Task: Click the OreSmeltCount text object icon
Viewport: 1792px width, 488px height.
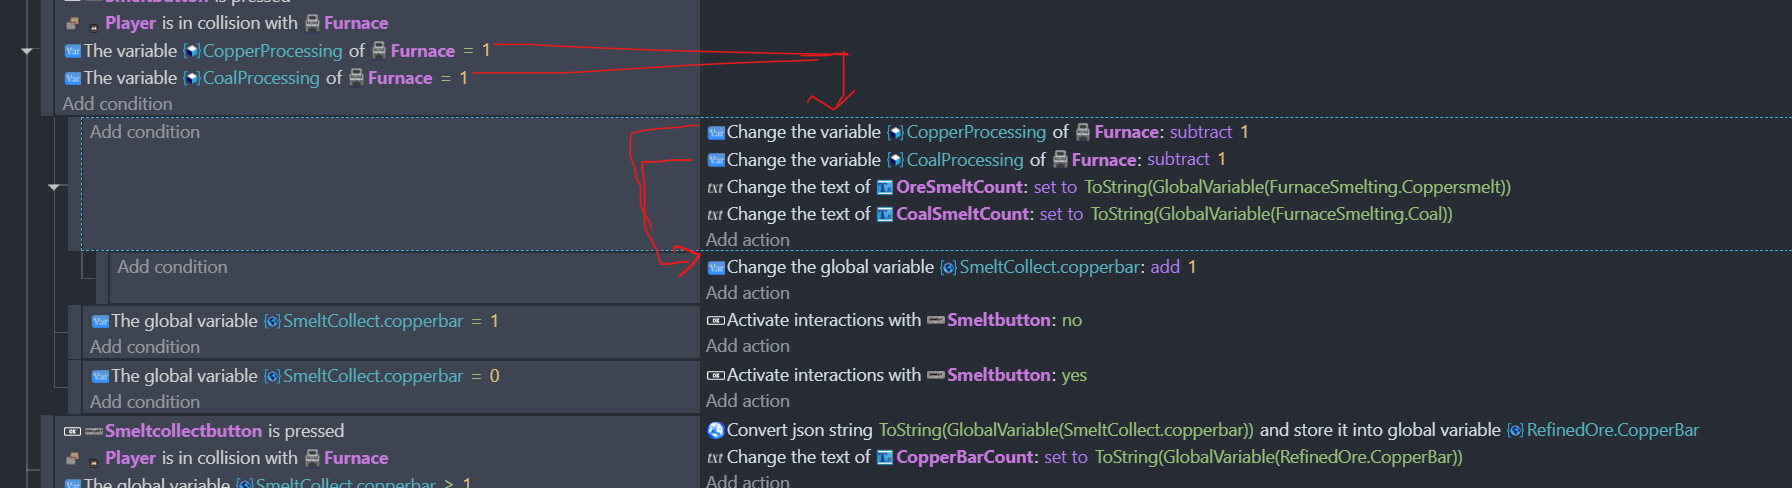Action: [x=885, y=187]
